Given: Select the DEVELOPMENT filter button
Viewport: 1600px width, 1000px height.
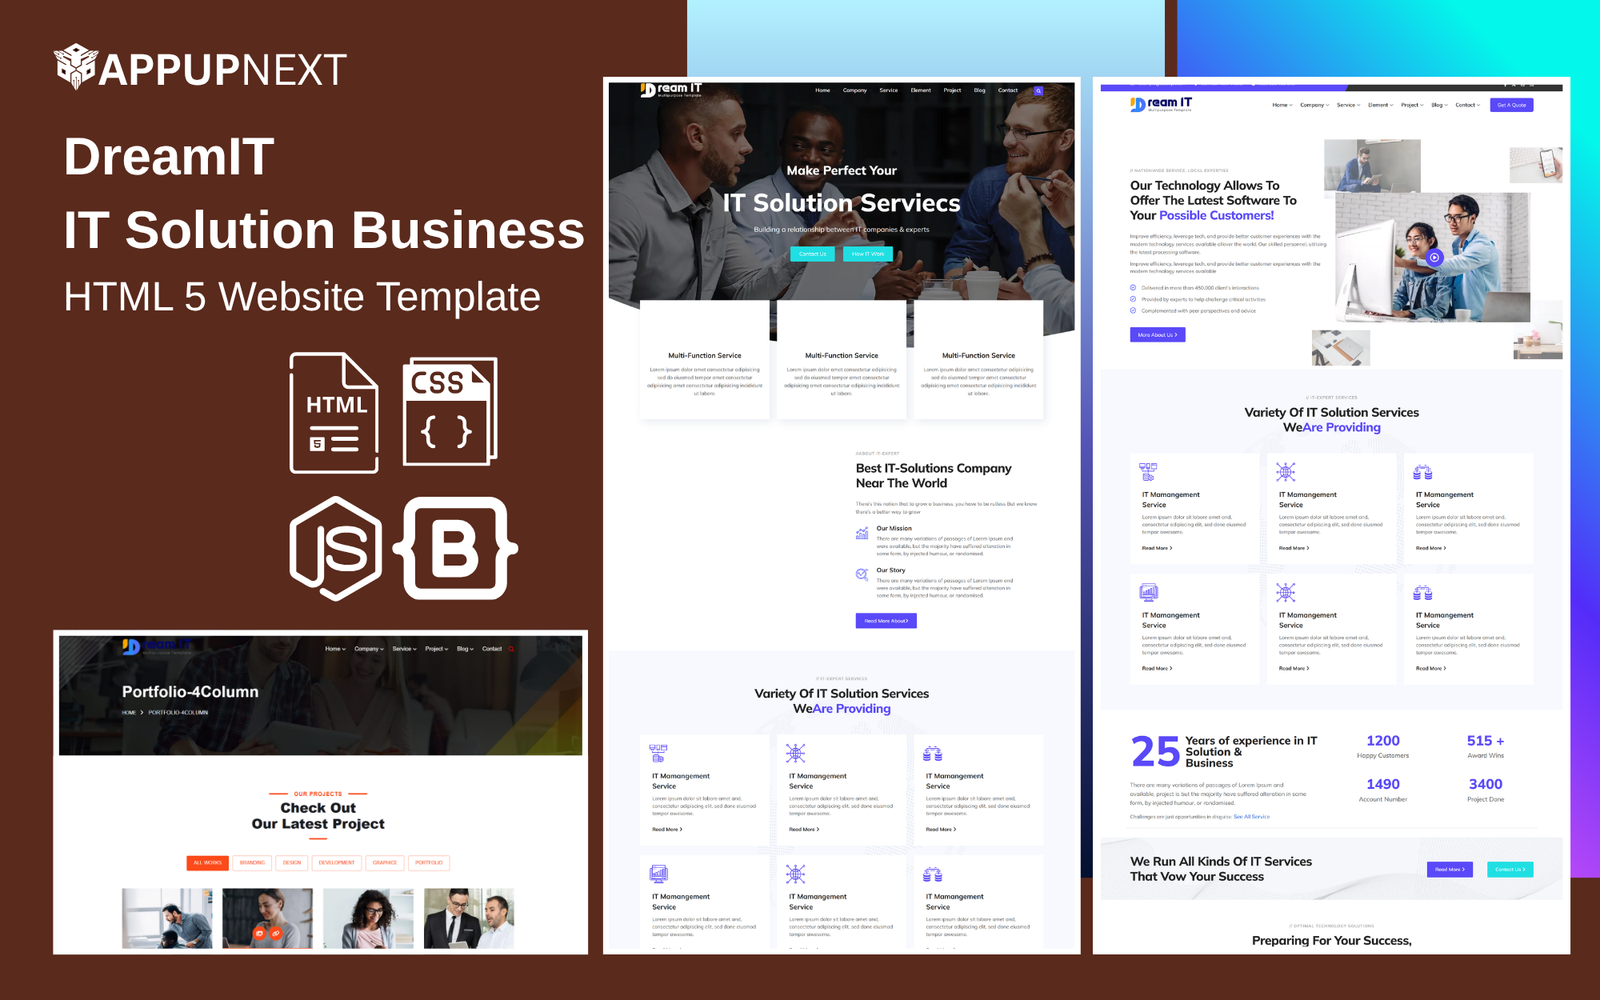Looking at the screenshot, I should 336,862.
